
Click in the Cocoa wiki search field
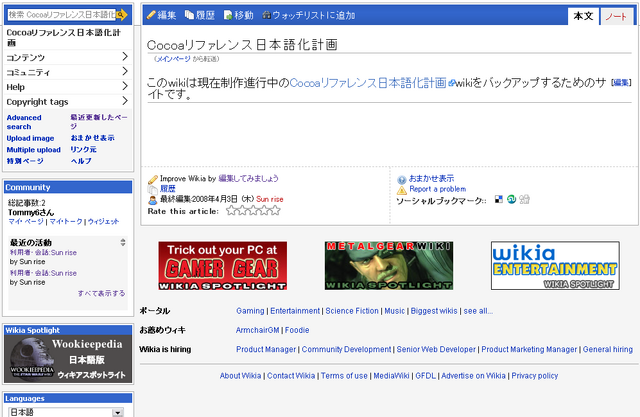click(x=62, y=15)
